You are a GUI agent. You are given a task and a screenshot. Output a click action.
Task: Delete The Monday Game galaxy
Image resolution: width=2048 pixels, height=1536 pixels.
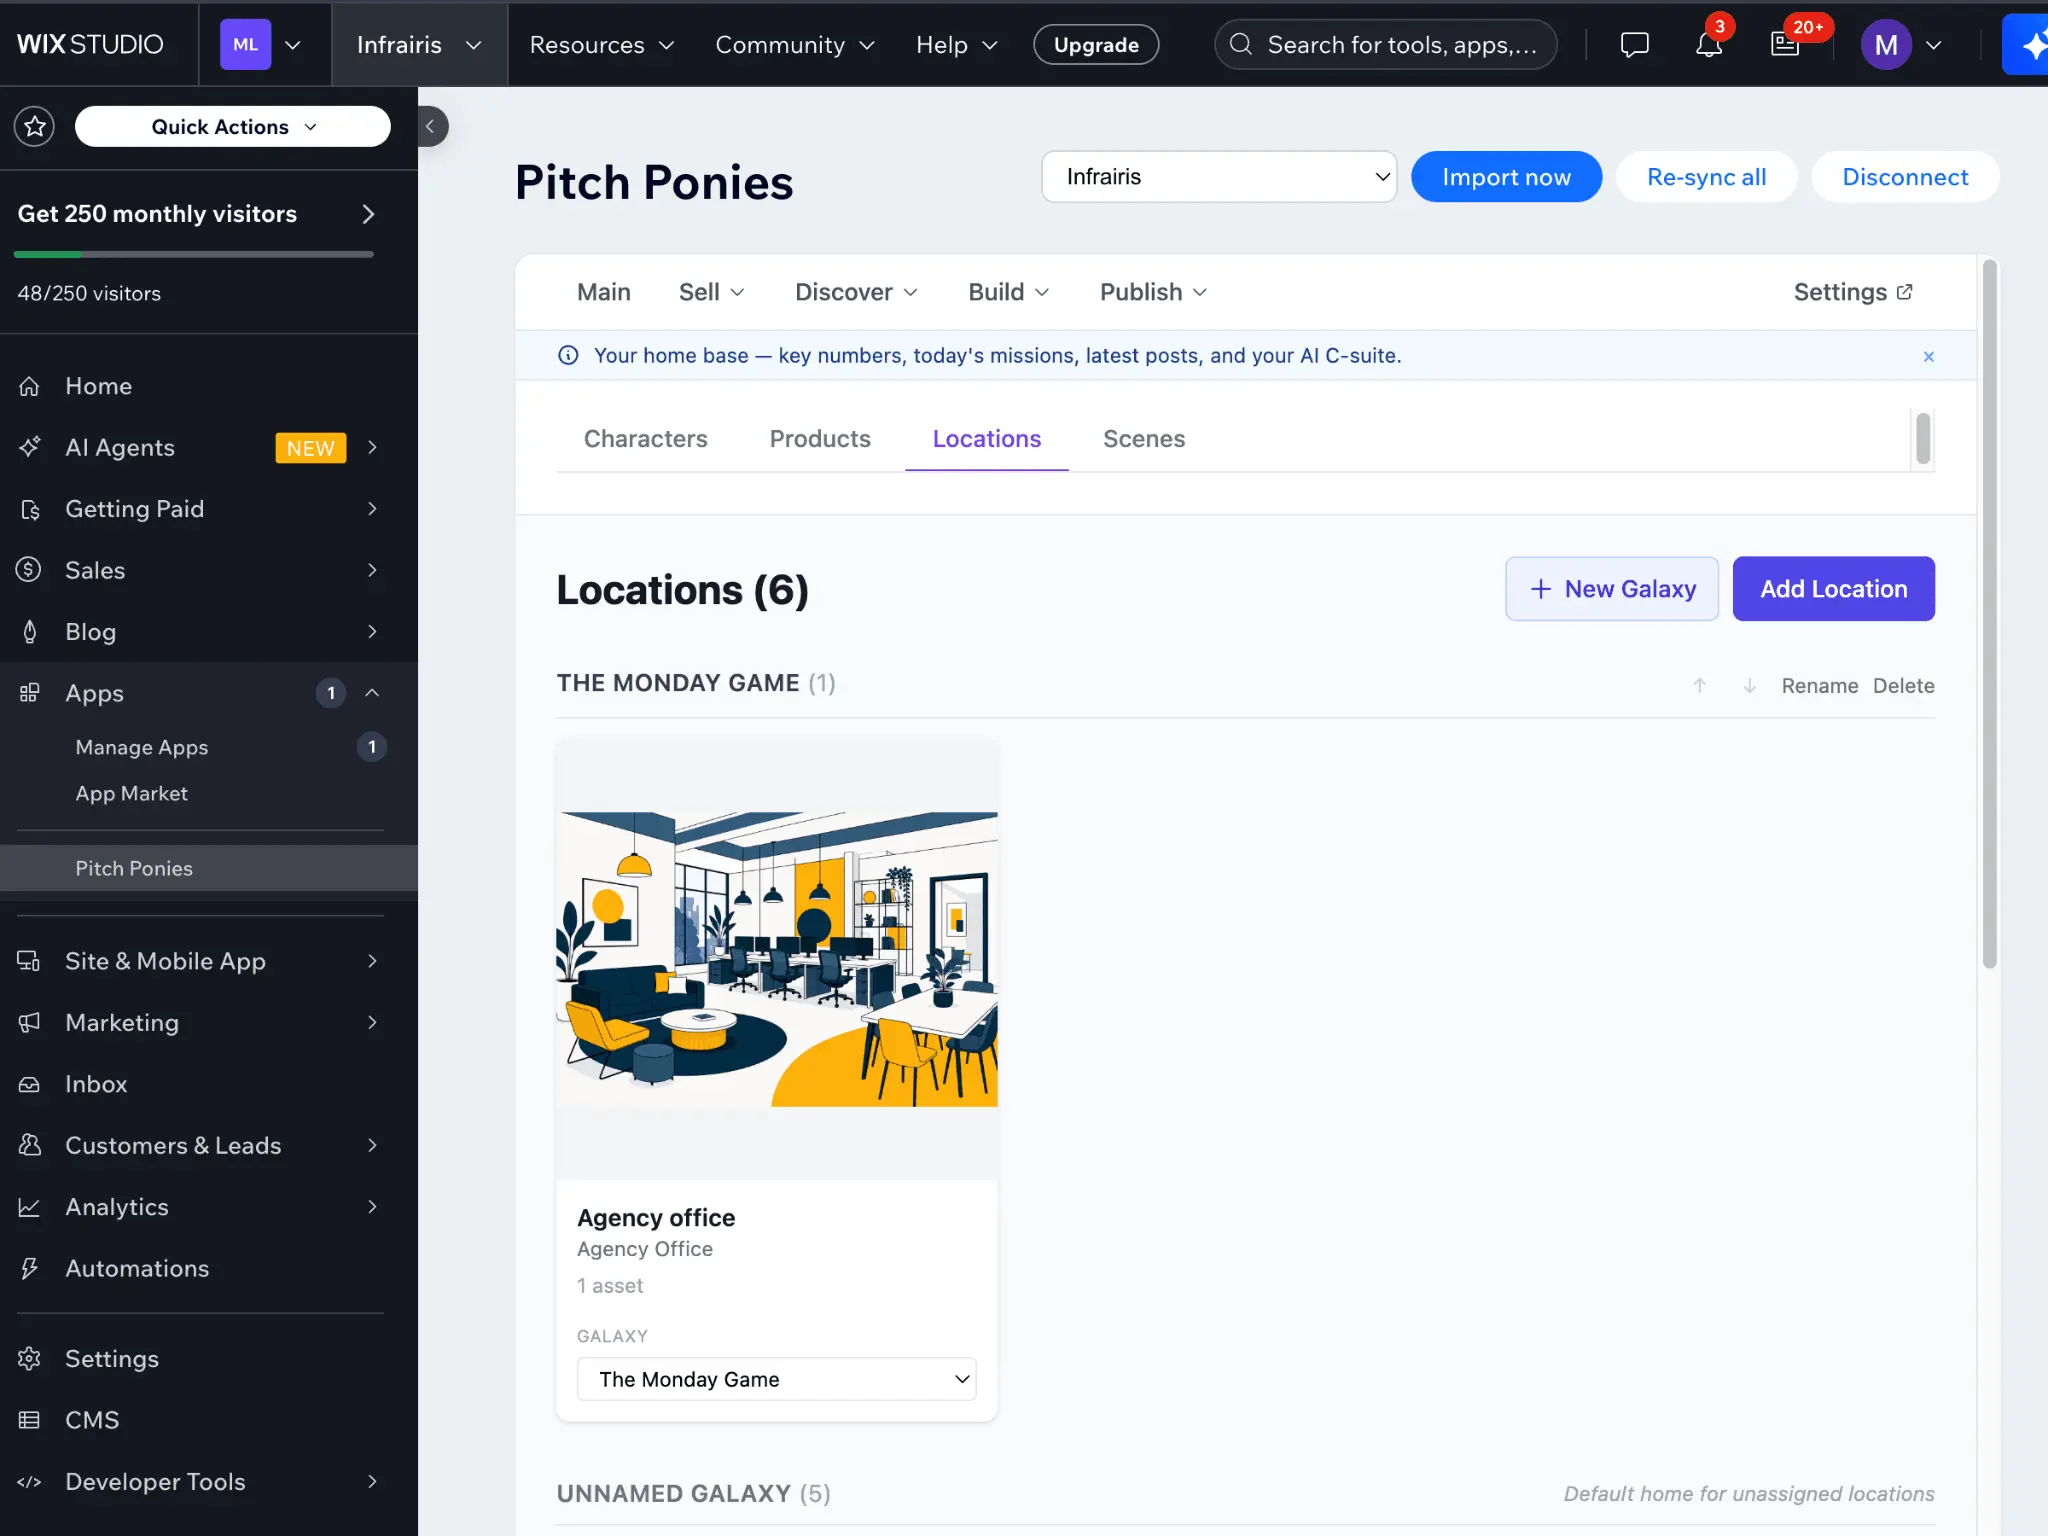(1903, 686)
